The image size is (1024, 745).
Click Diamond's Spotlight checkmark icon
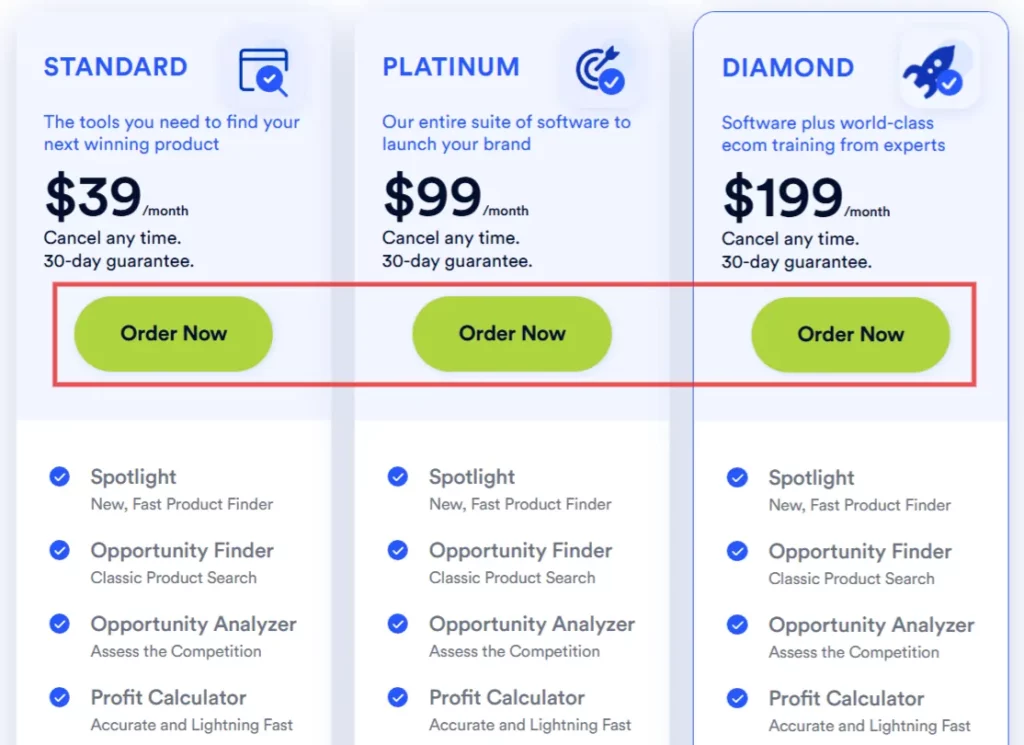[x=738, y=478]
